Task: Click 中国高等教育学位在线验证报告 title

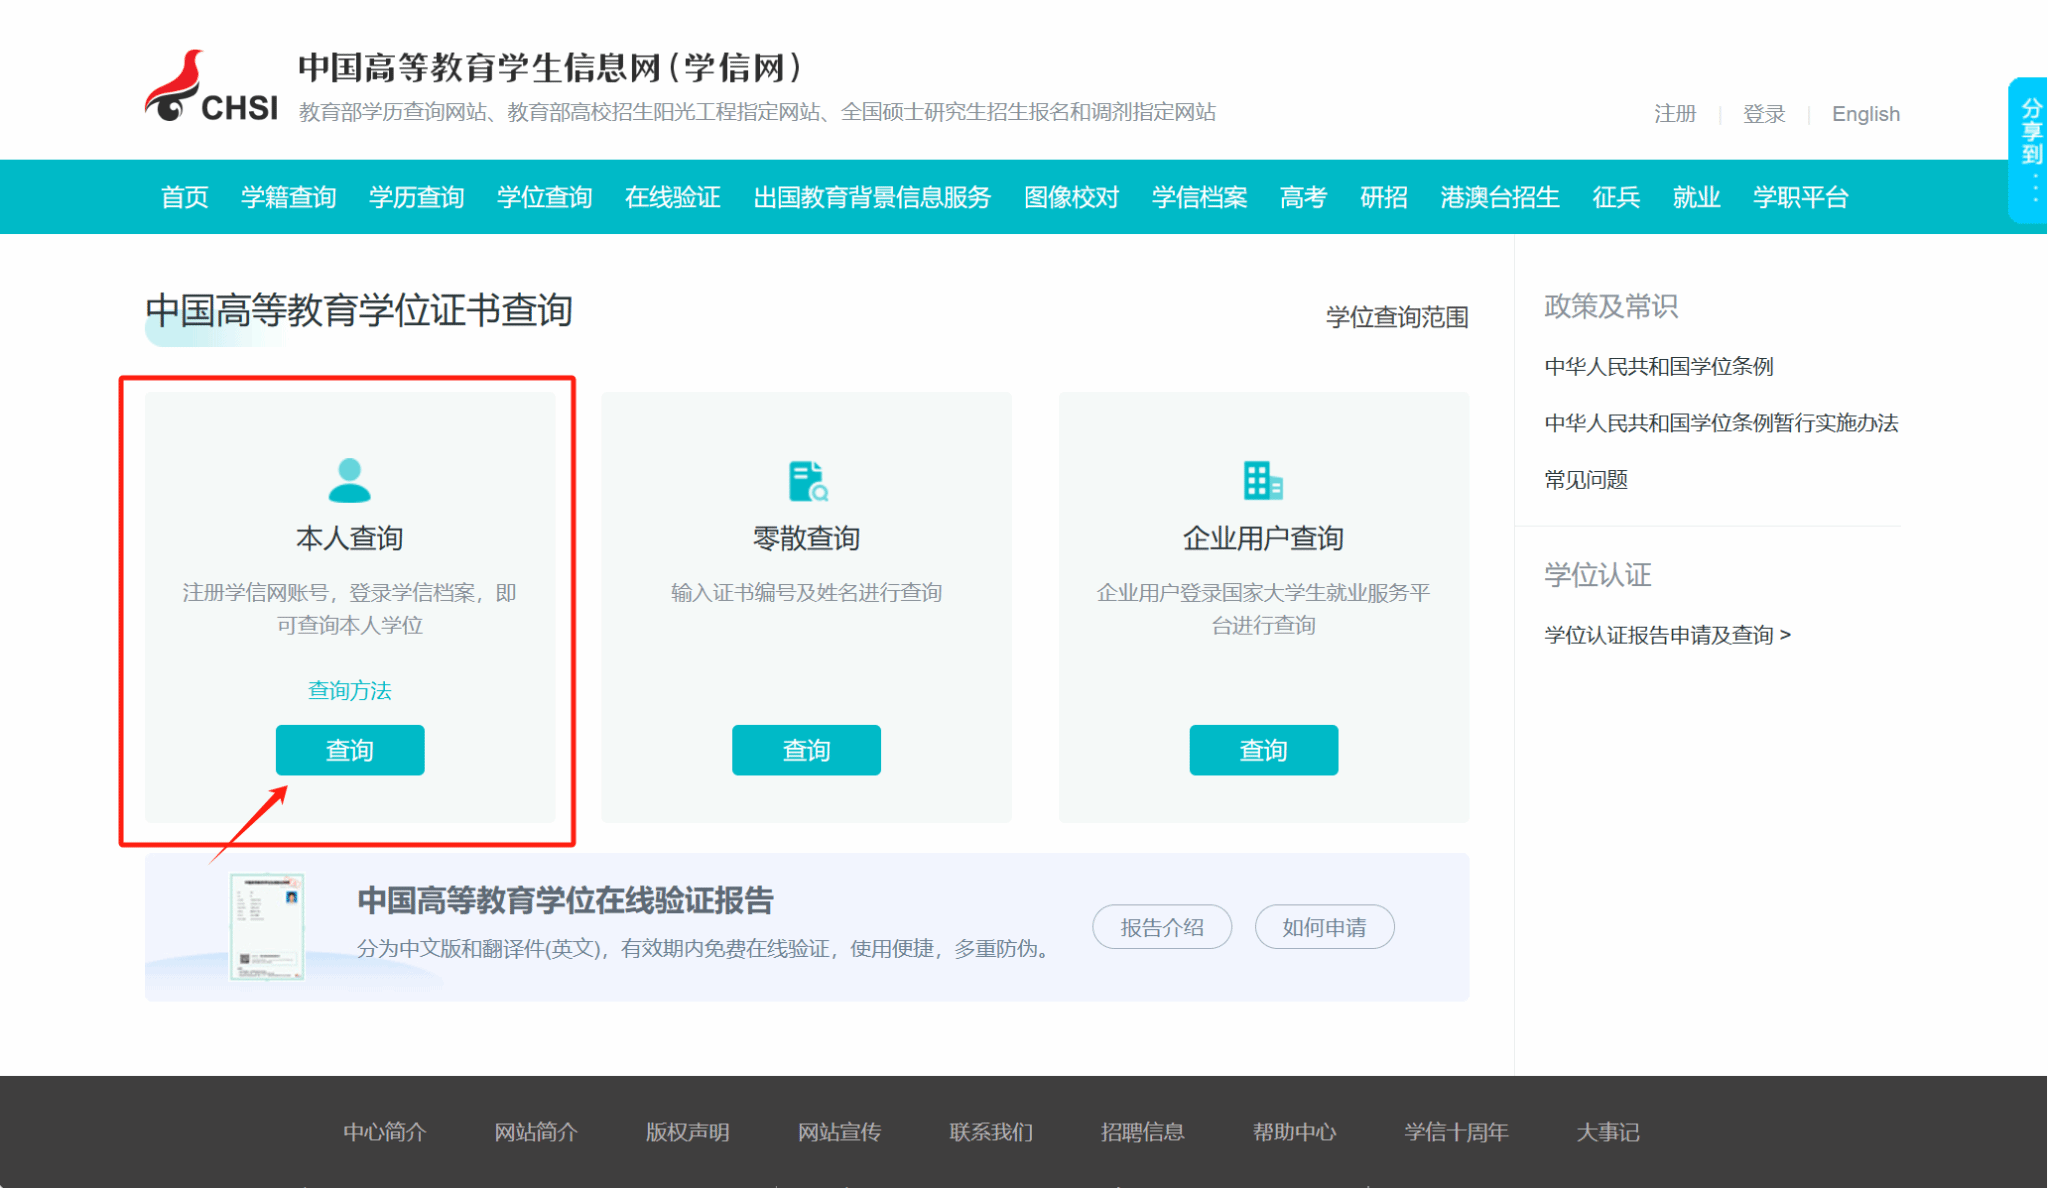Action: pos(565,900)
